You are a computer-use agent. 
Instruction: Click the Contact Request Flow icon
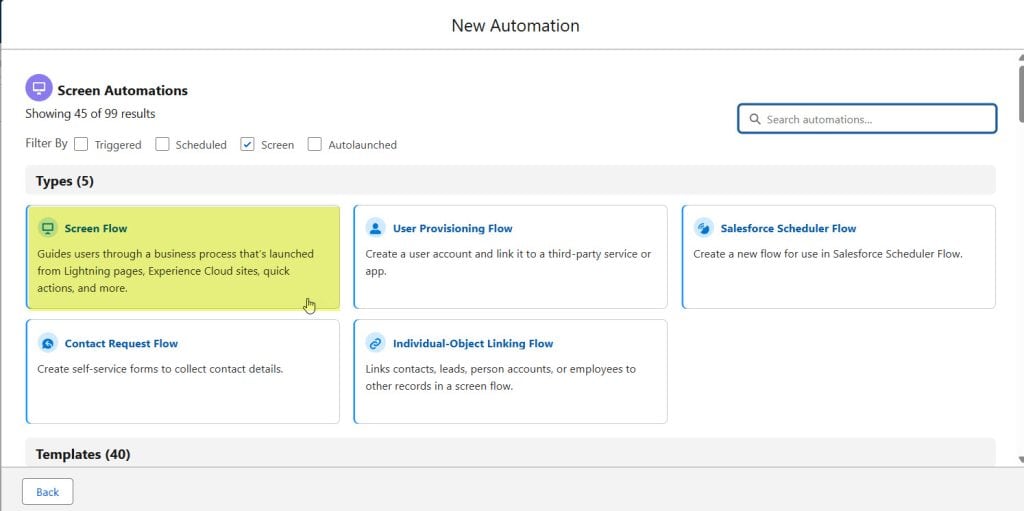pos(48,343)
